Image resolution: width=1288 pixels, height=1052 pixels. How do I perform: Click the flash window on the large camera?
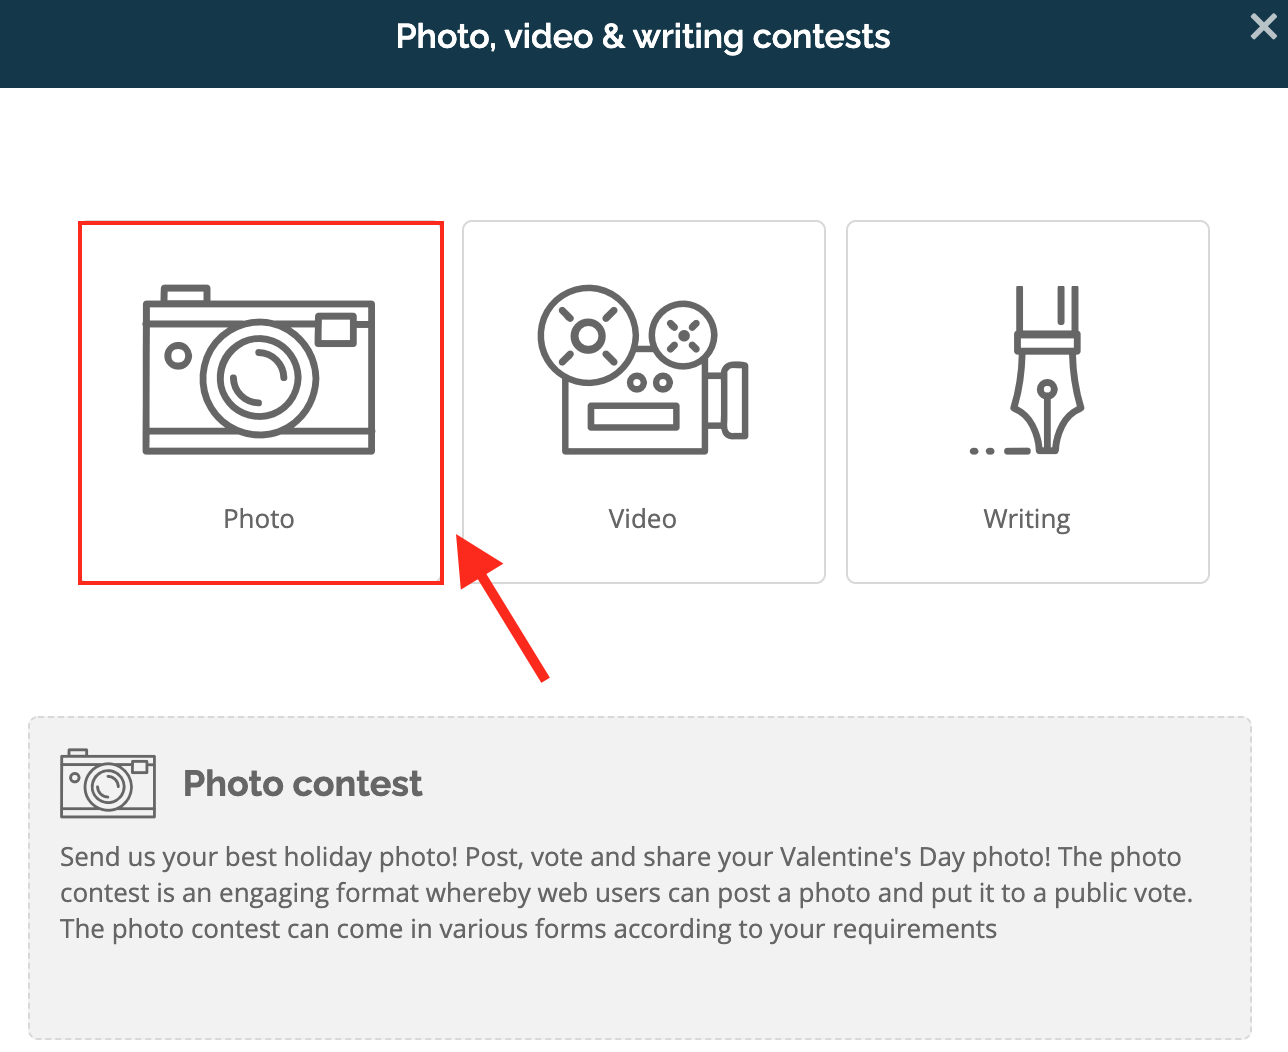click(336, 330)
